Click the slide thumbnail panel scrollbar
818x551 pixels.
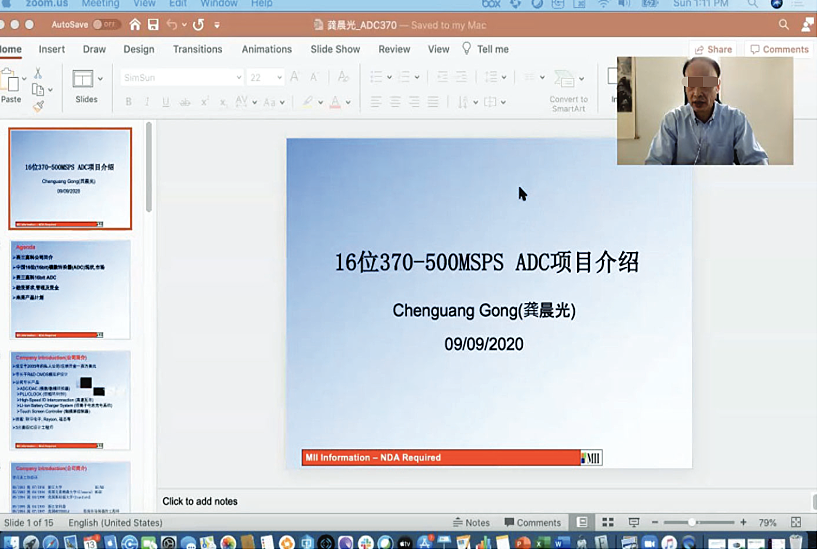coord(149,167)
